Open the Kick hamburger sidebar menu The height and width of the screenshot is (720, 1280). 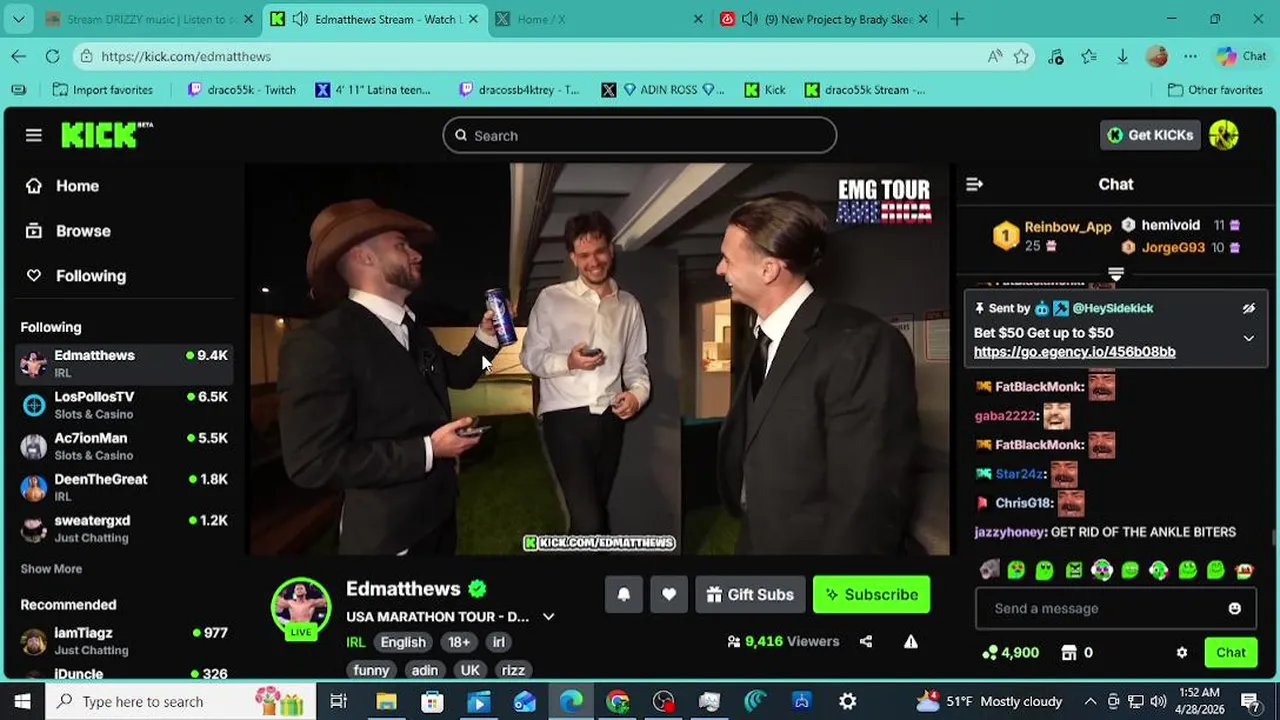[34, 135]
